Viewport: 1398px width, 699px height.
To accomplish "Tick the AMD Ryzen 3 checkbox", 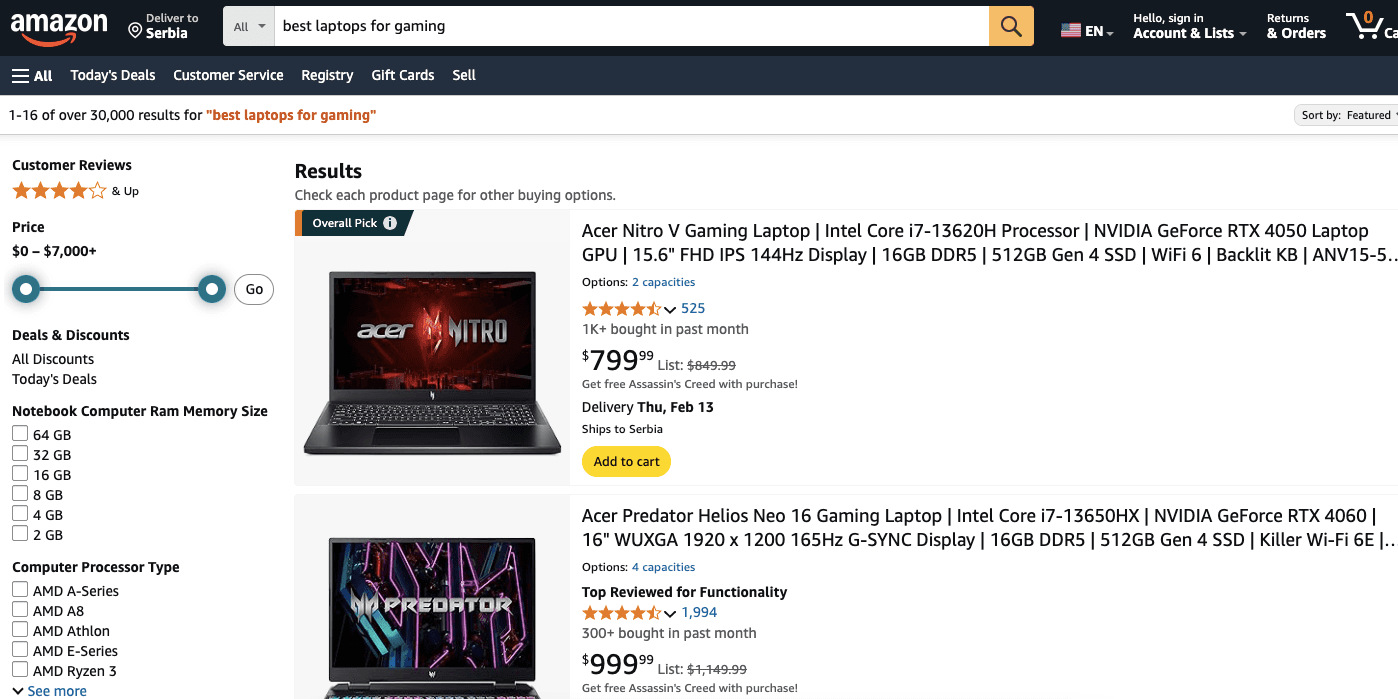I will tap(20, 670).
